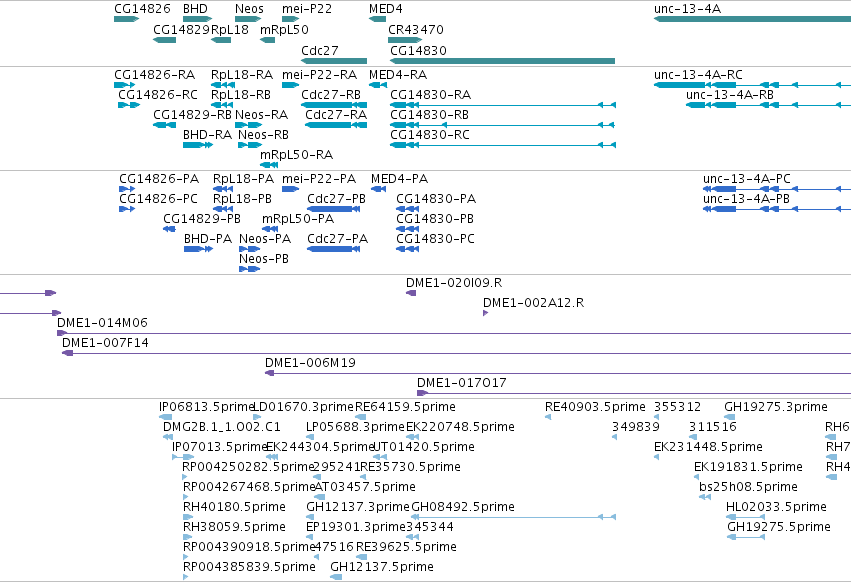Select the RP004385839.5prime EST label
This screenshot has height=582, width=851.
coord(249,567)
